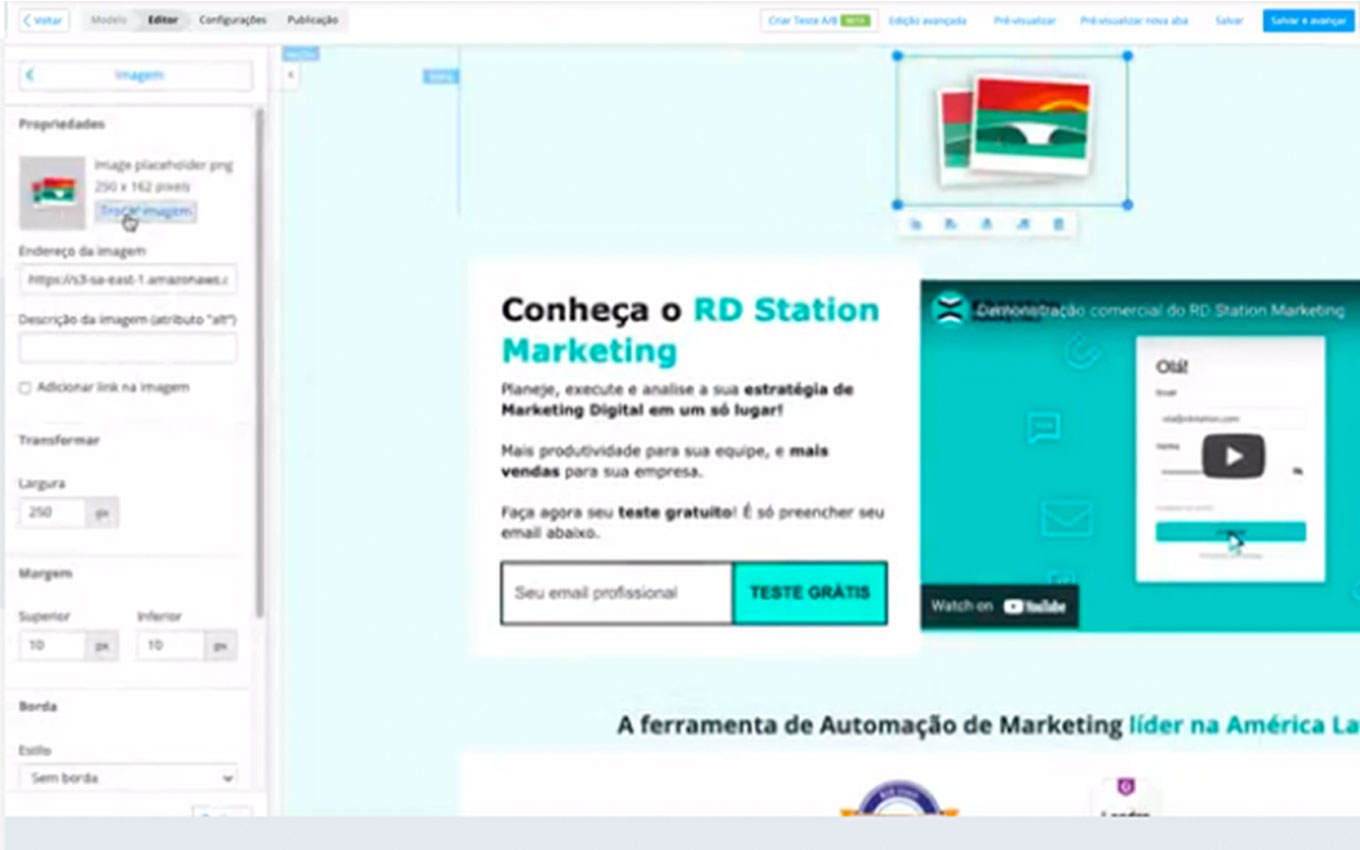
Task: Click Watch on YouTube link
Action: pos(999,606)
